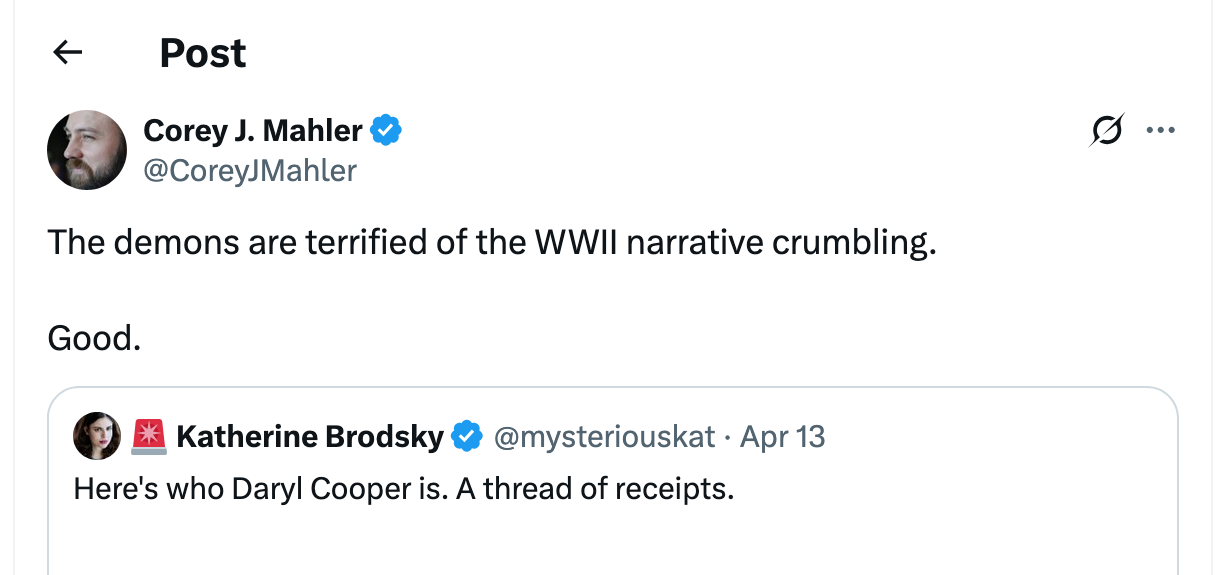
Task: Open Katherine Brodsky's display name
Action: pos(310,437)
